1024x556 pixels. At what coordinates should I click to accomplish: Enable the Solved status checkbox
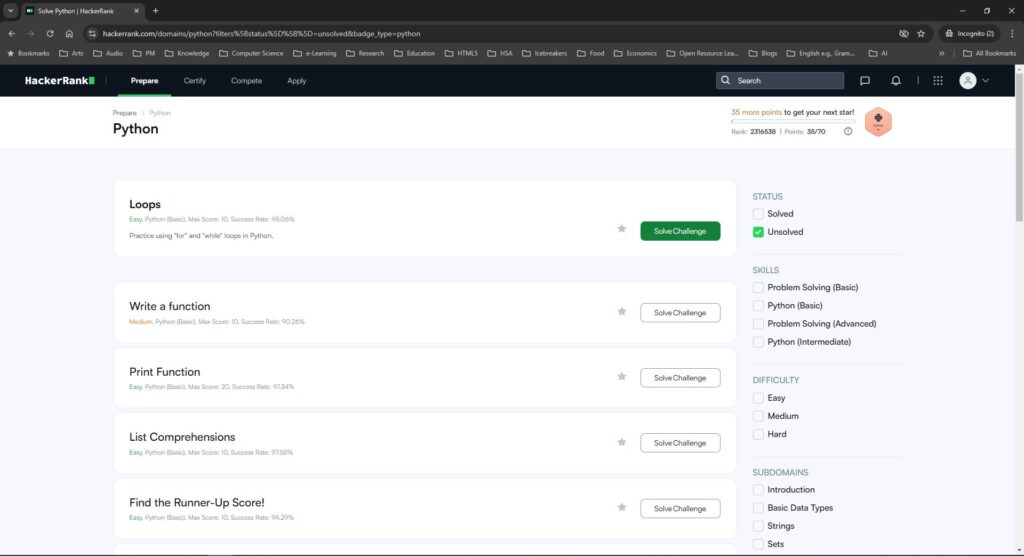[758, 214]
